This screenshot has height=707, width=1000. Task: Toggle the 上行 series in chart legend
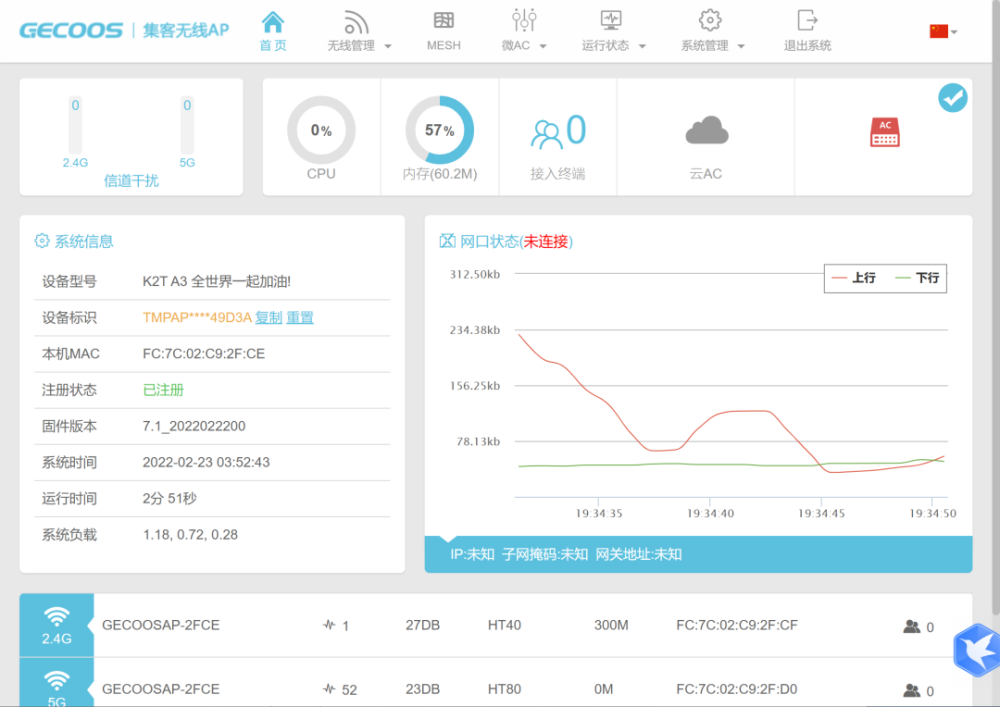click(851, 278)
